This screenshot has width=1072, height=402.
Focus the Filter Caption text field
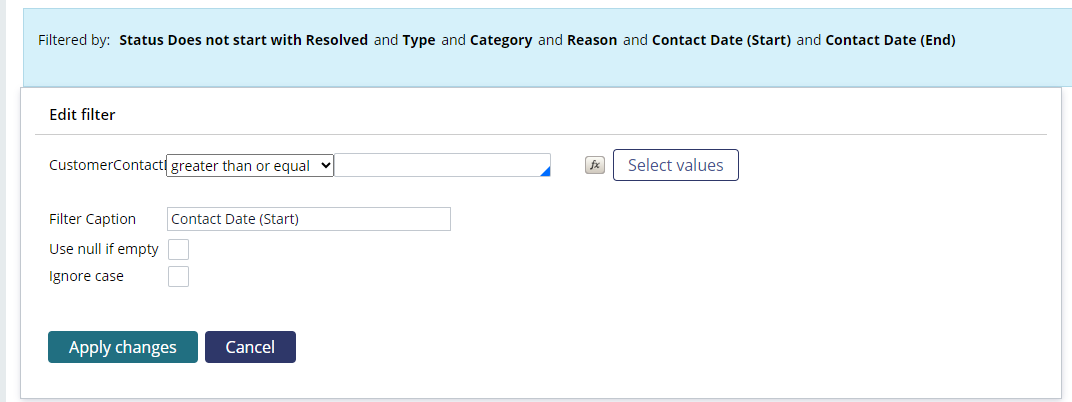coord(308,219)
